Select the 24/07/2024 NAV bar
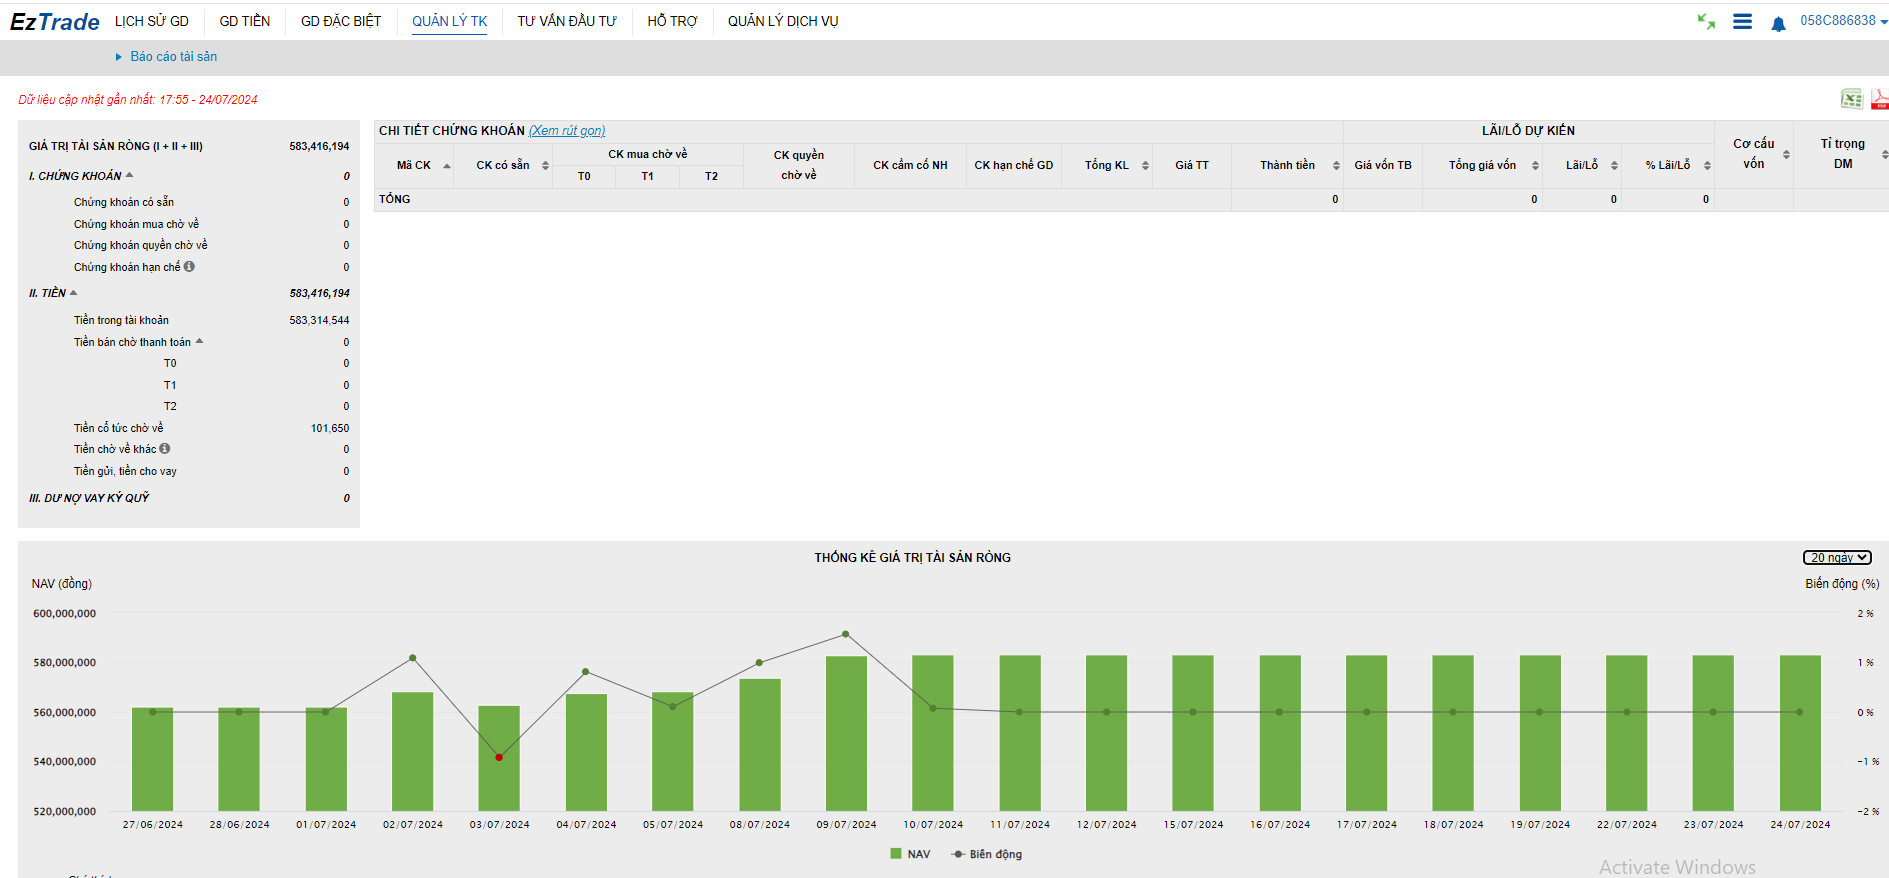This screenshot has width=1889, height=878. [1800, 733]
